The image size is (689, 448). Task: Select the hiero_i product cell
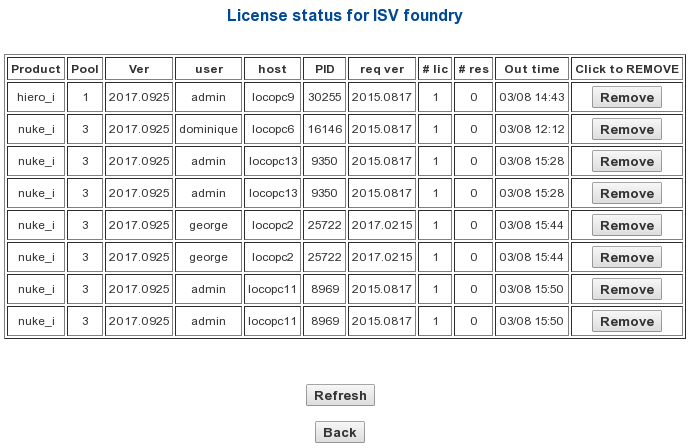point(36,97)
